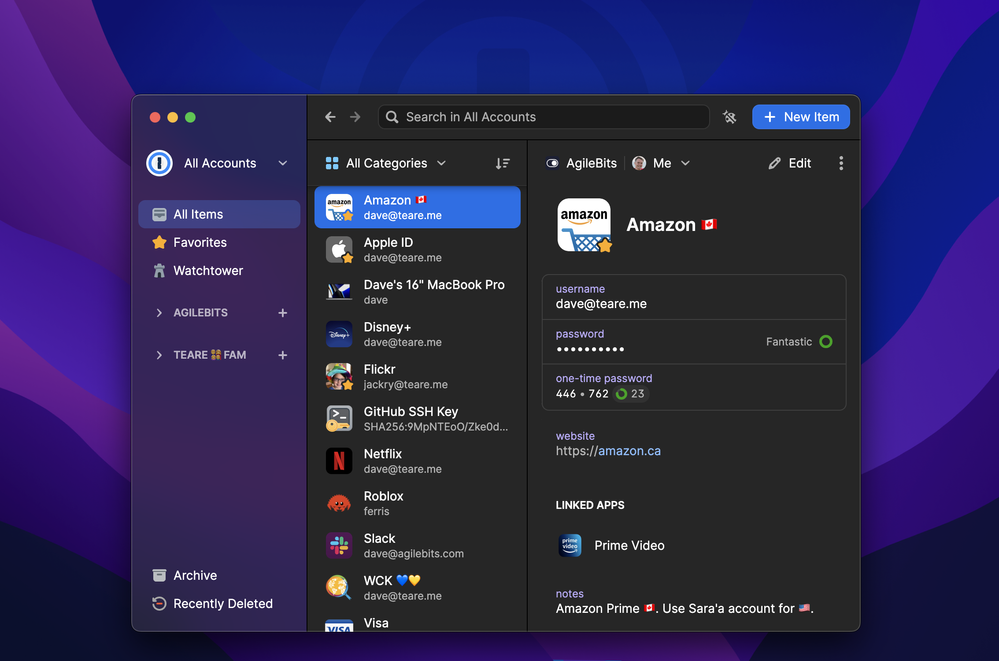Click the Search in All Accounts field

(x=545, y=117)
